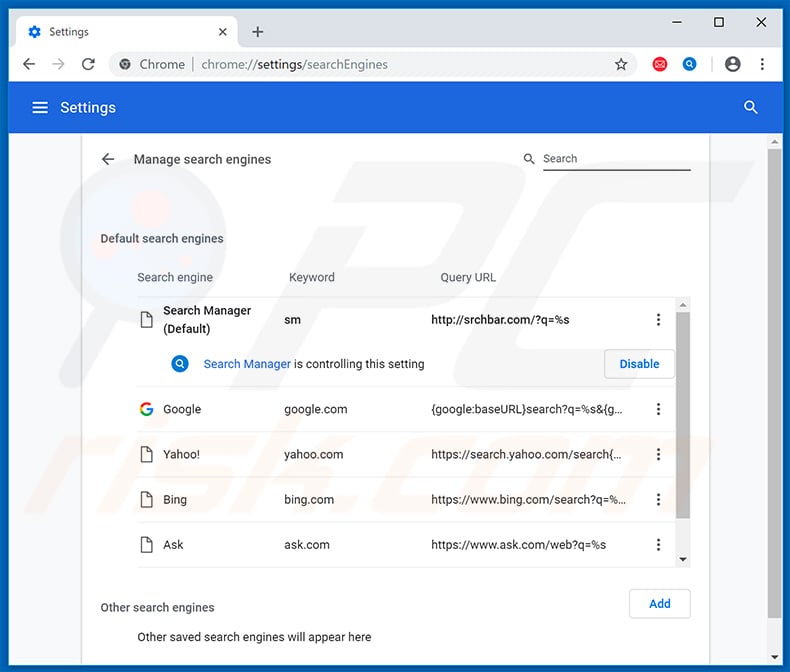The height and width of the screenshot is (672, 790).
Task: Open a new tab with the plus button
Action: click(258, 32)
